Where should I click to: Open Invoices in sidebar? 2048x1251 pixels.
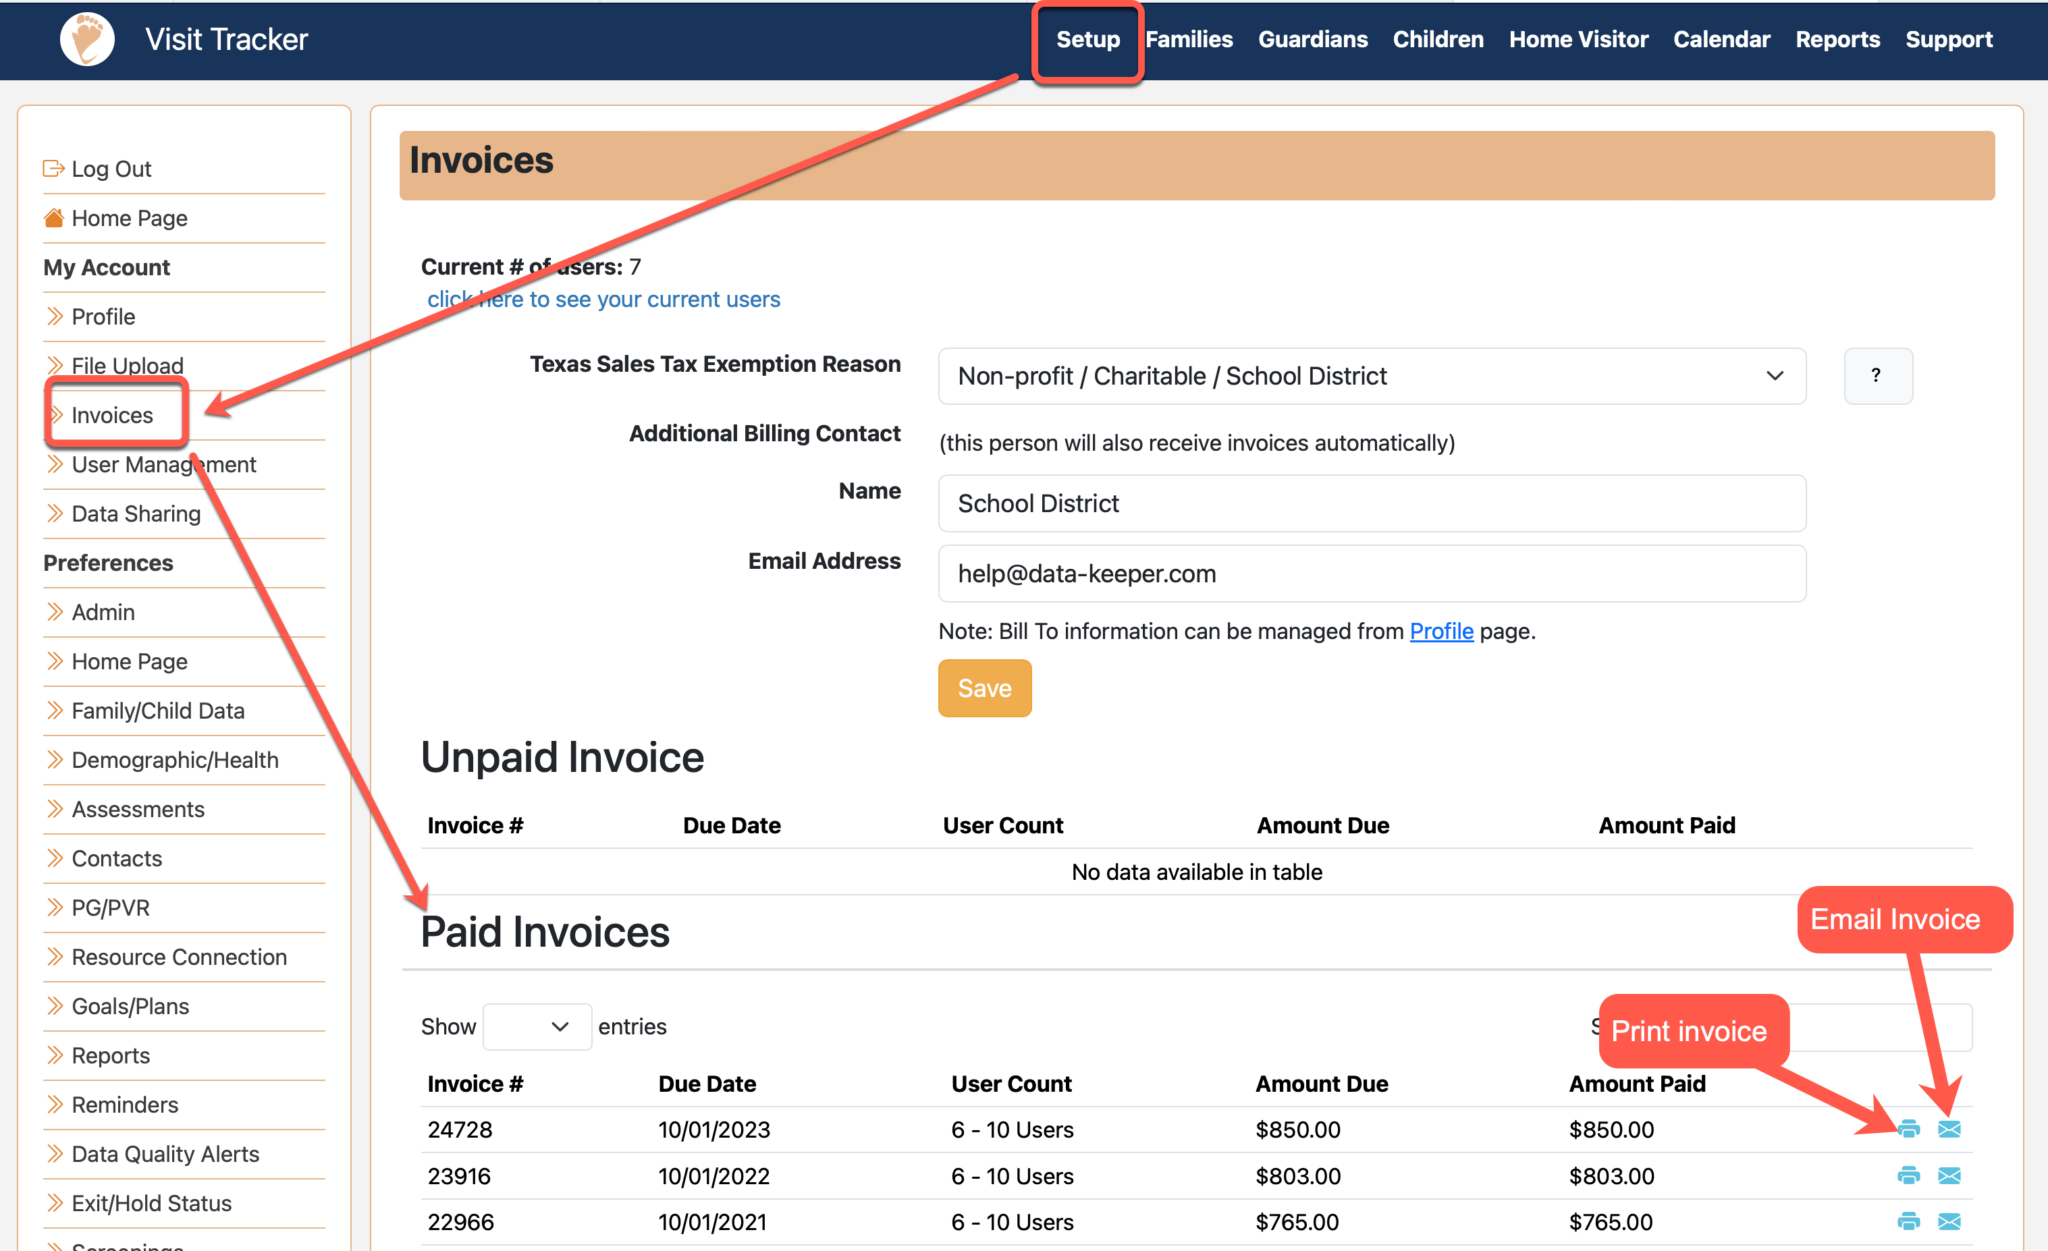pyautogui.click(x=112, y=415)
